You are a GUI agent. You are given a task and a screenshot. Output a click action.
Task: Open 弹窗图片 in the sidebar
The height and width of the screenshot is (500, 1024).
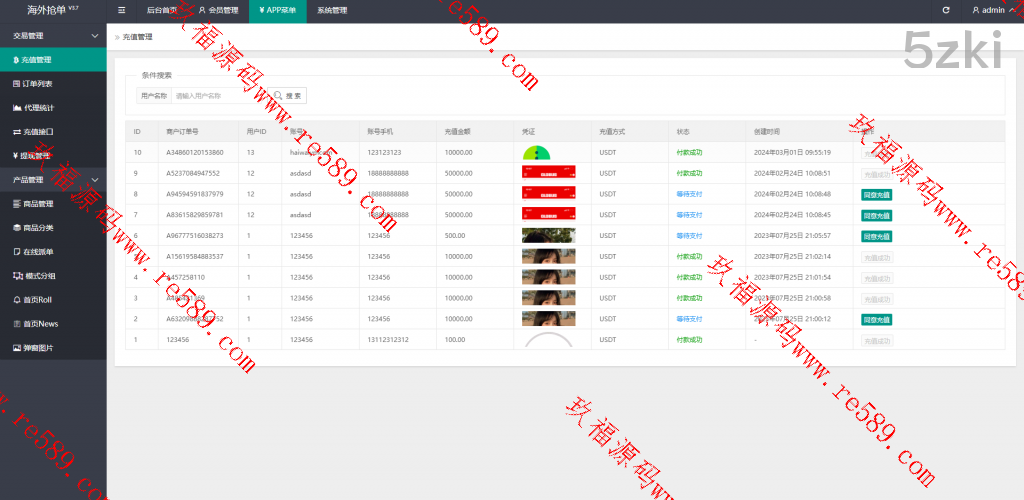pos(38,347)
